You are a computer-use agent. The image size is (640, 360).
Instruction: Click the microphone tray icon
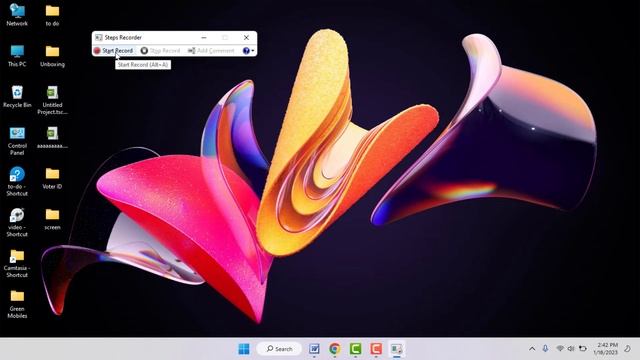tap(545, 349)
